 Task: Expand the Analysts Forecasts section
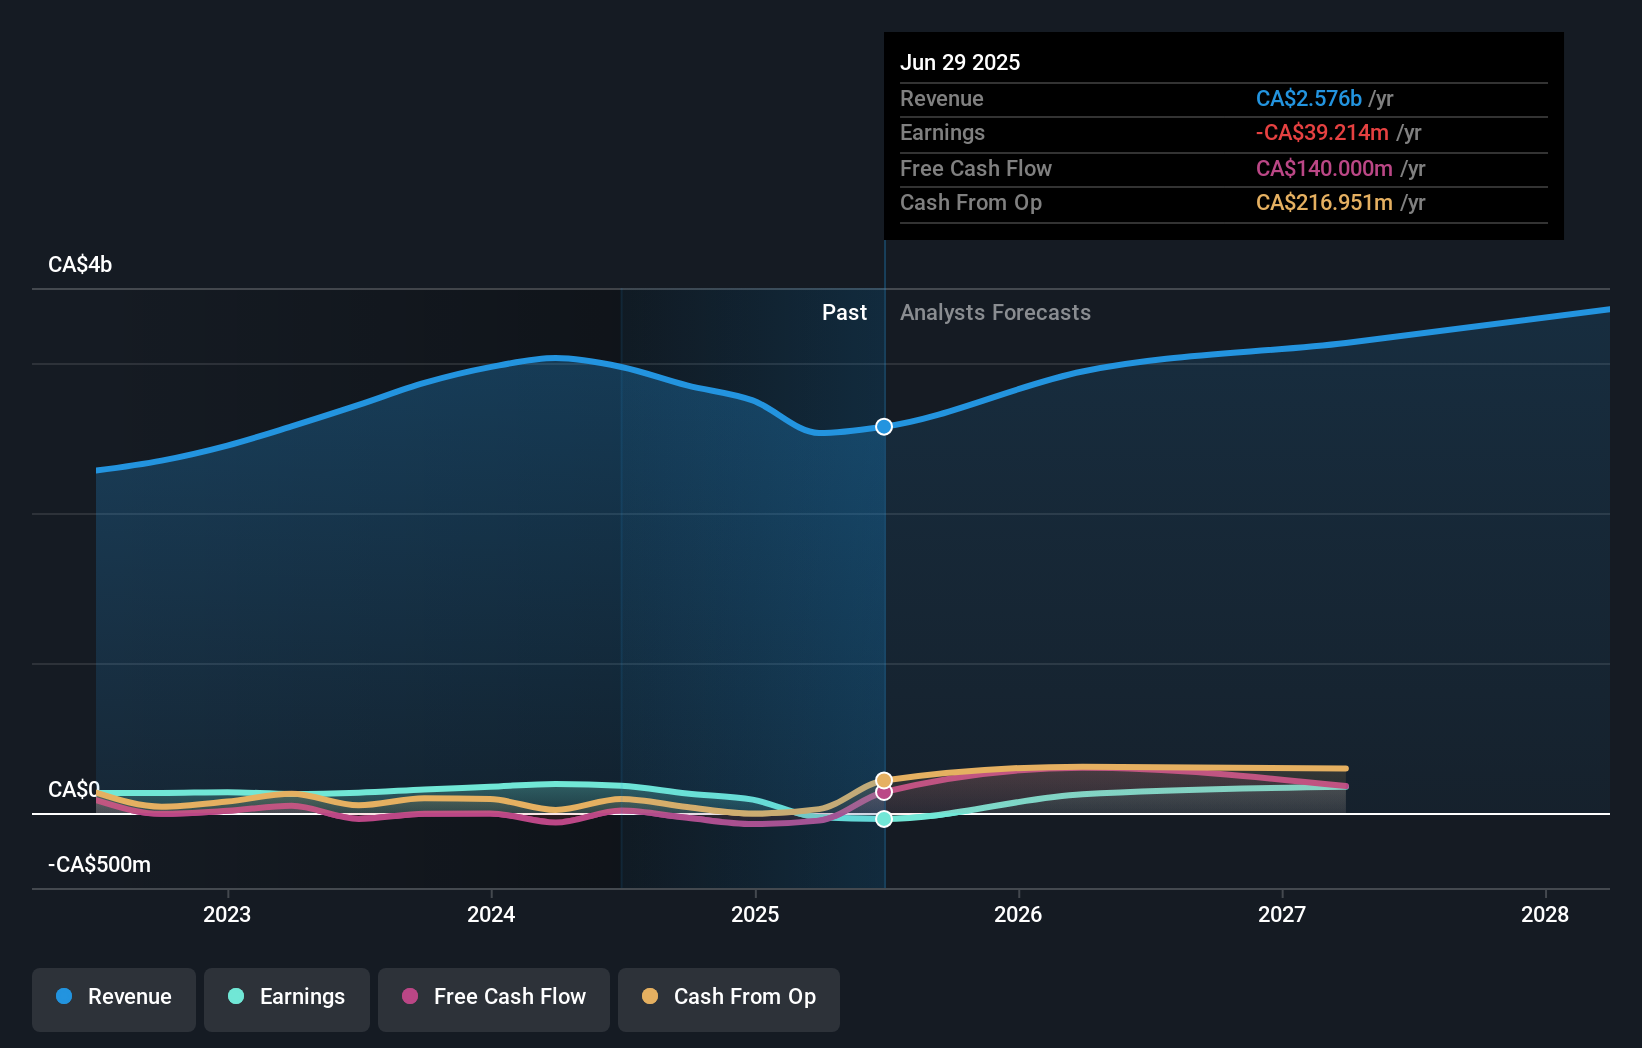[x=995, y=312]
